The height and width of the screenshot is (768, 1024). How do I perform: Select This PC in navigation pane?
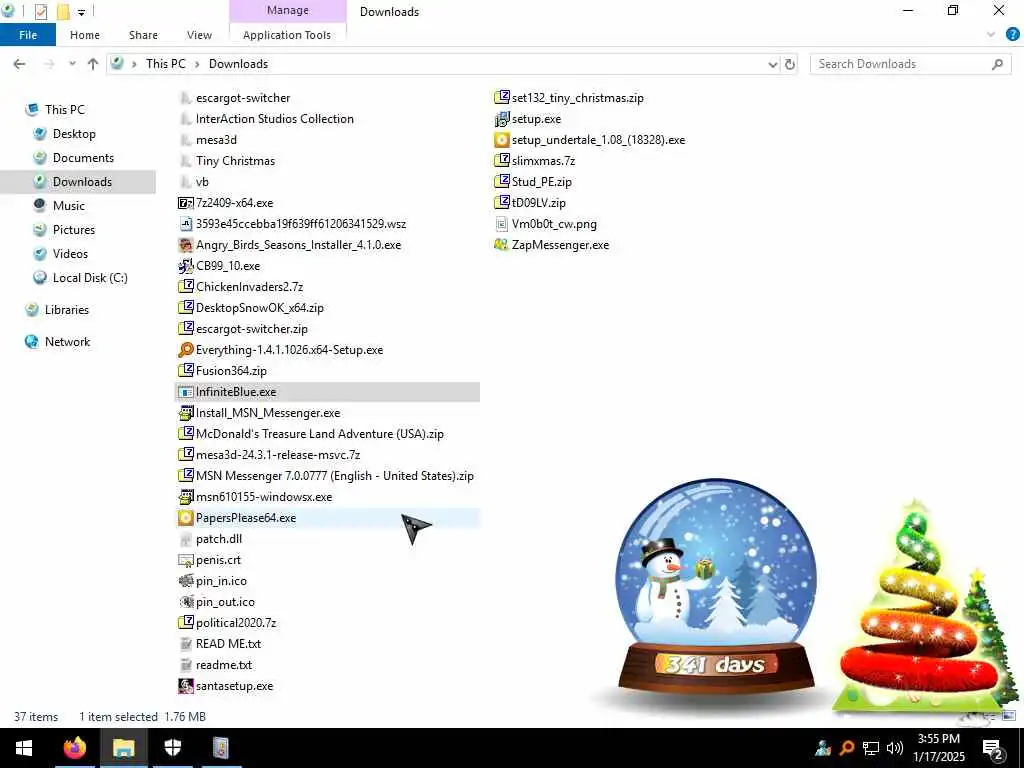(65, 110)
